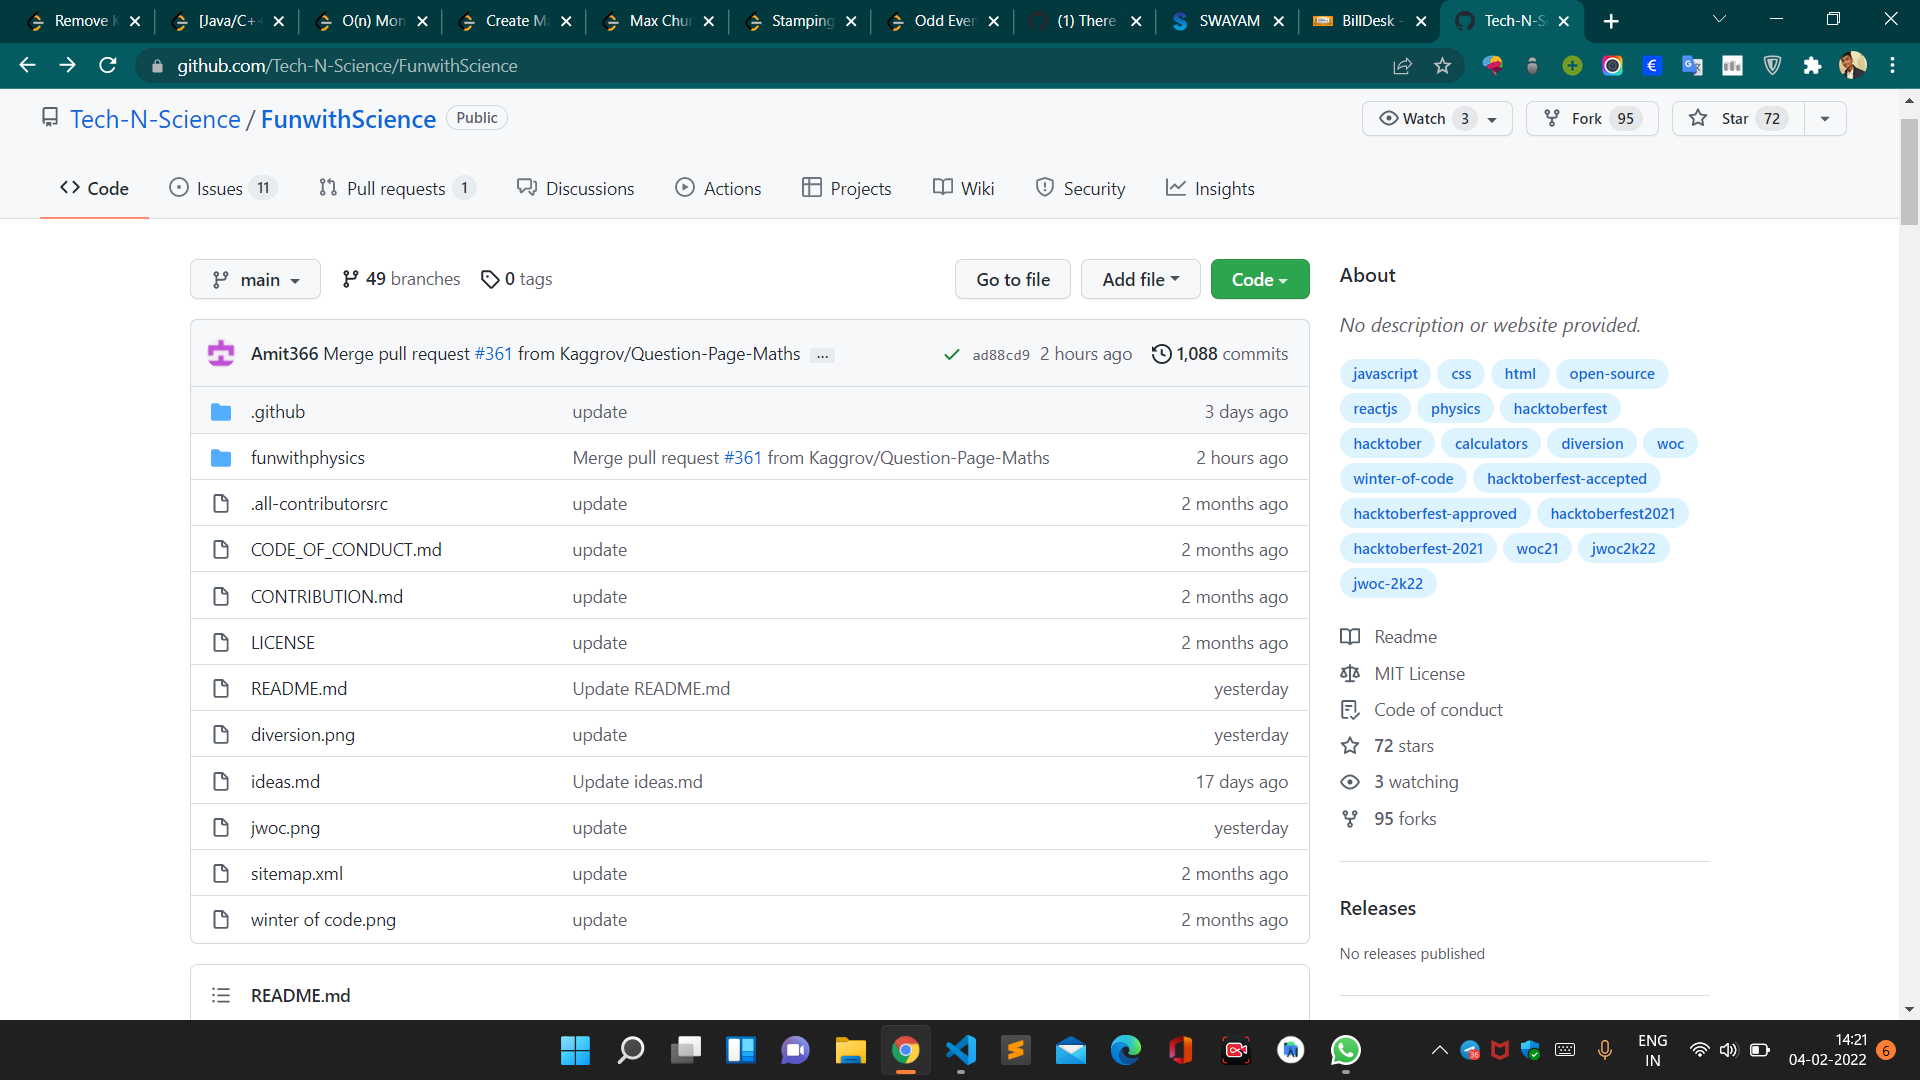Open the Pull requests tab
Screen dimensions: 1920x1080
tap(396, 188)
